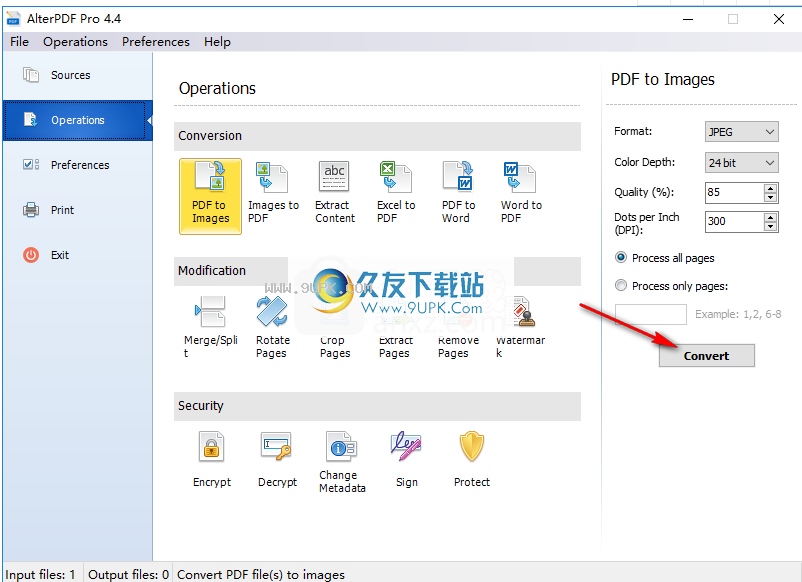
Task: Click the Dots per Inch input field
Action: click(734, 222)
